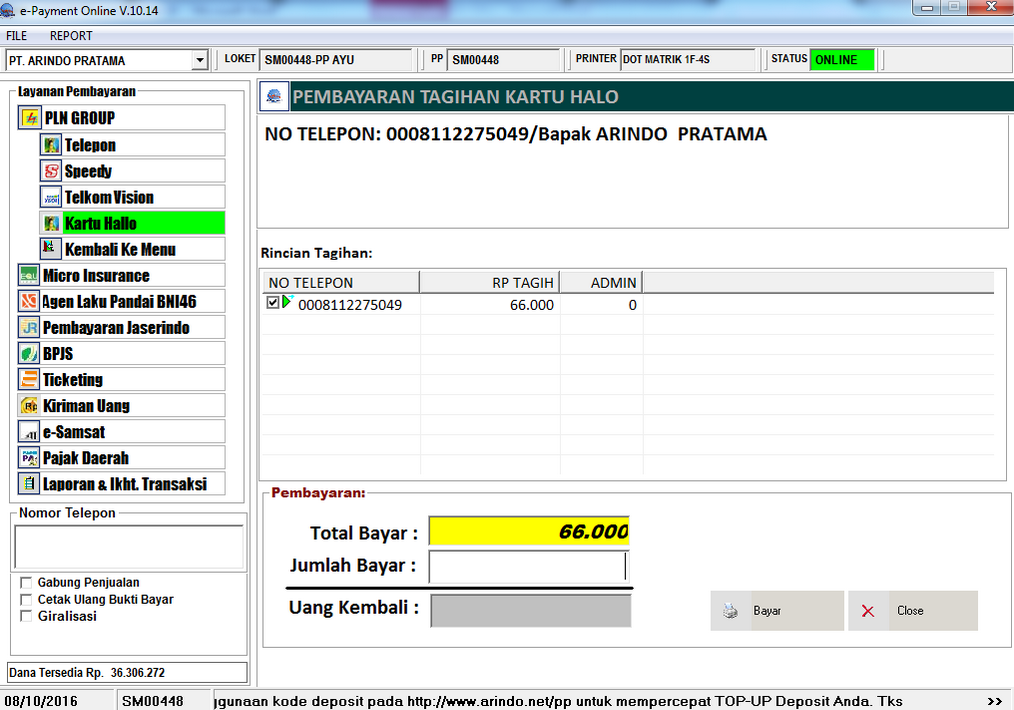Click the Pembayaran Jaserindo icon
The image size is (1014, 710).
tap(28, 327)
